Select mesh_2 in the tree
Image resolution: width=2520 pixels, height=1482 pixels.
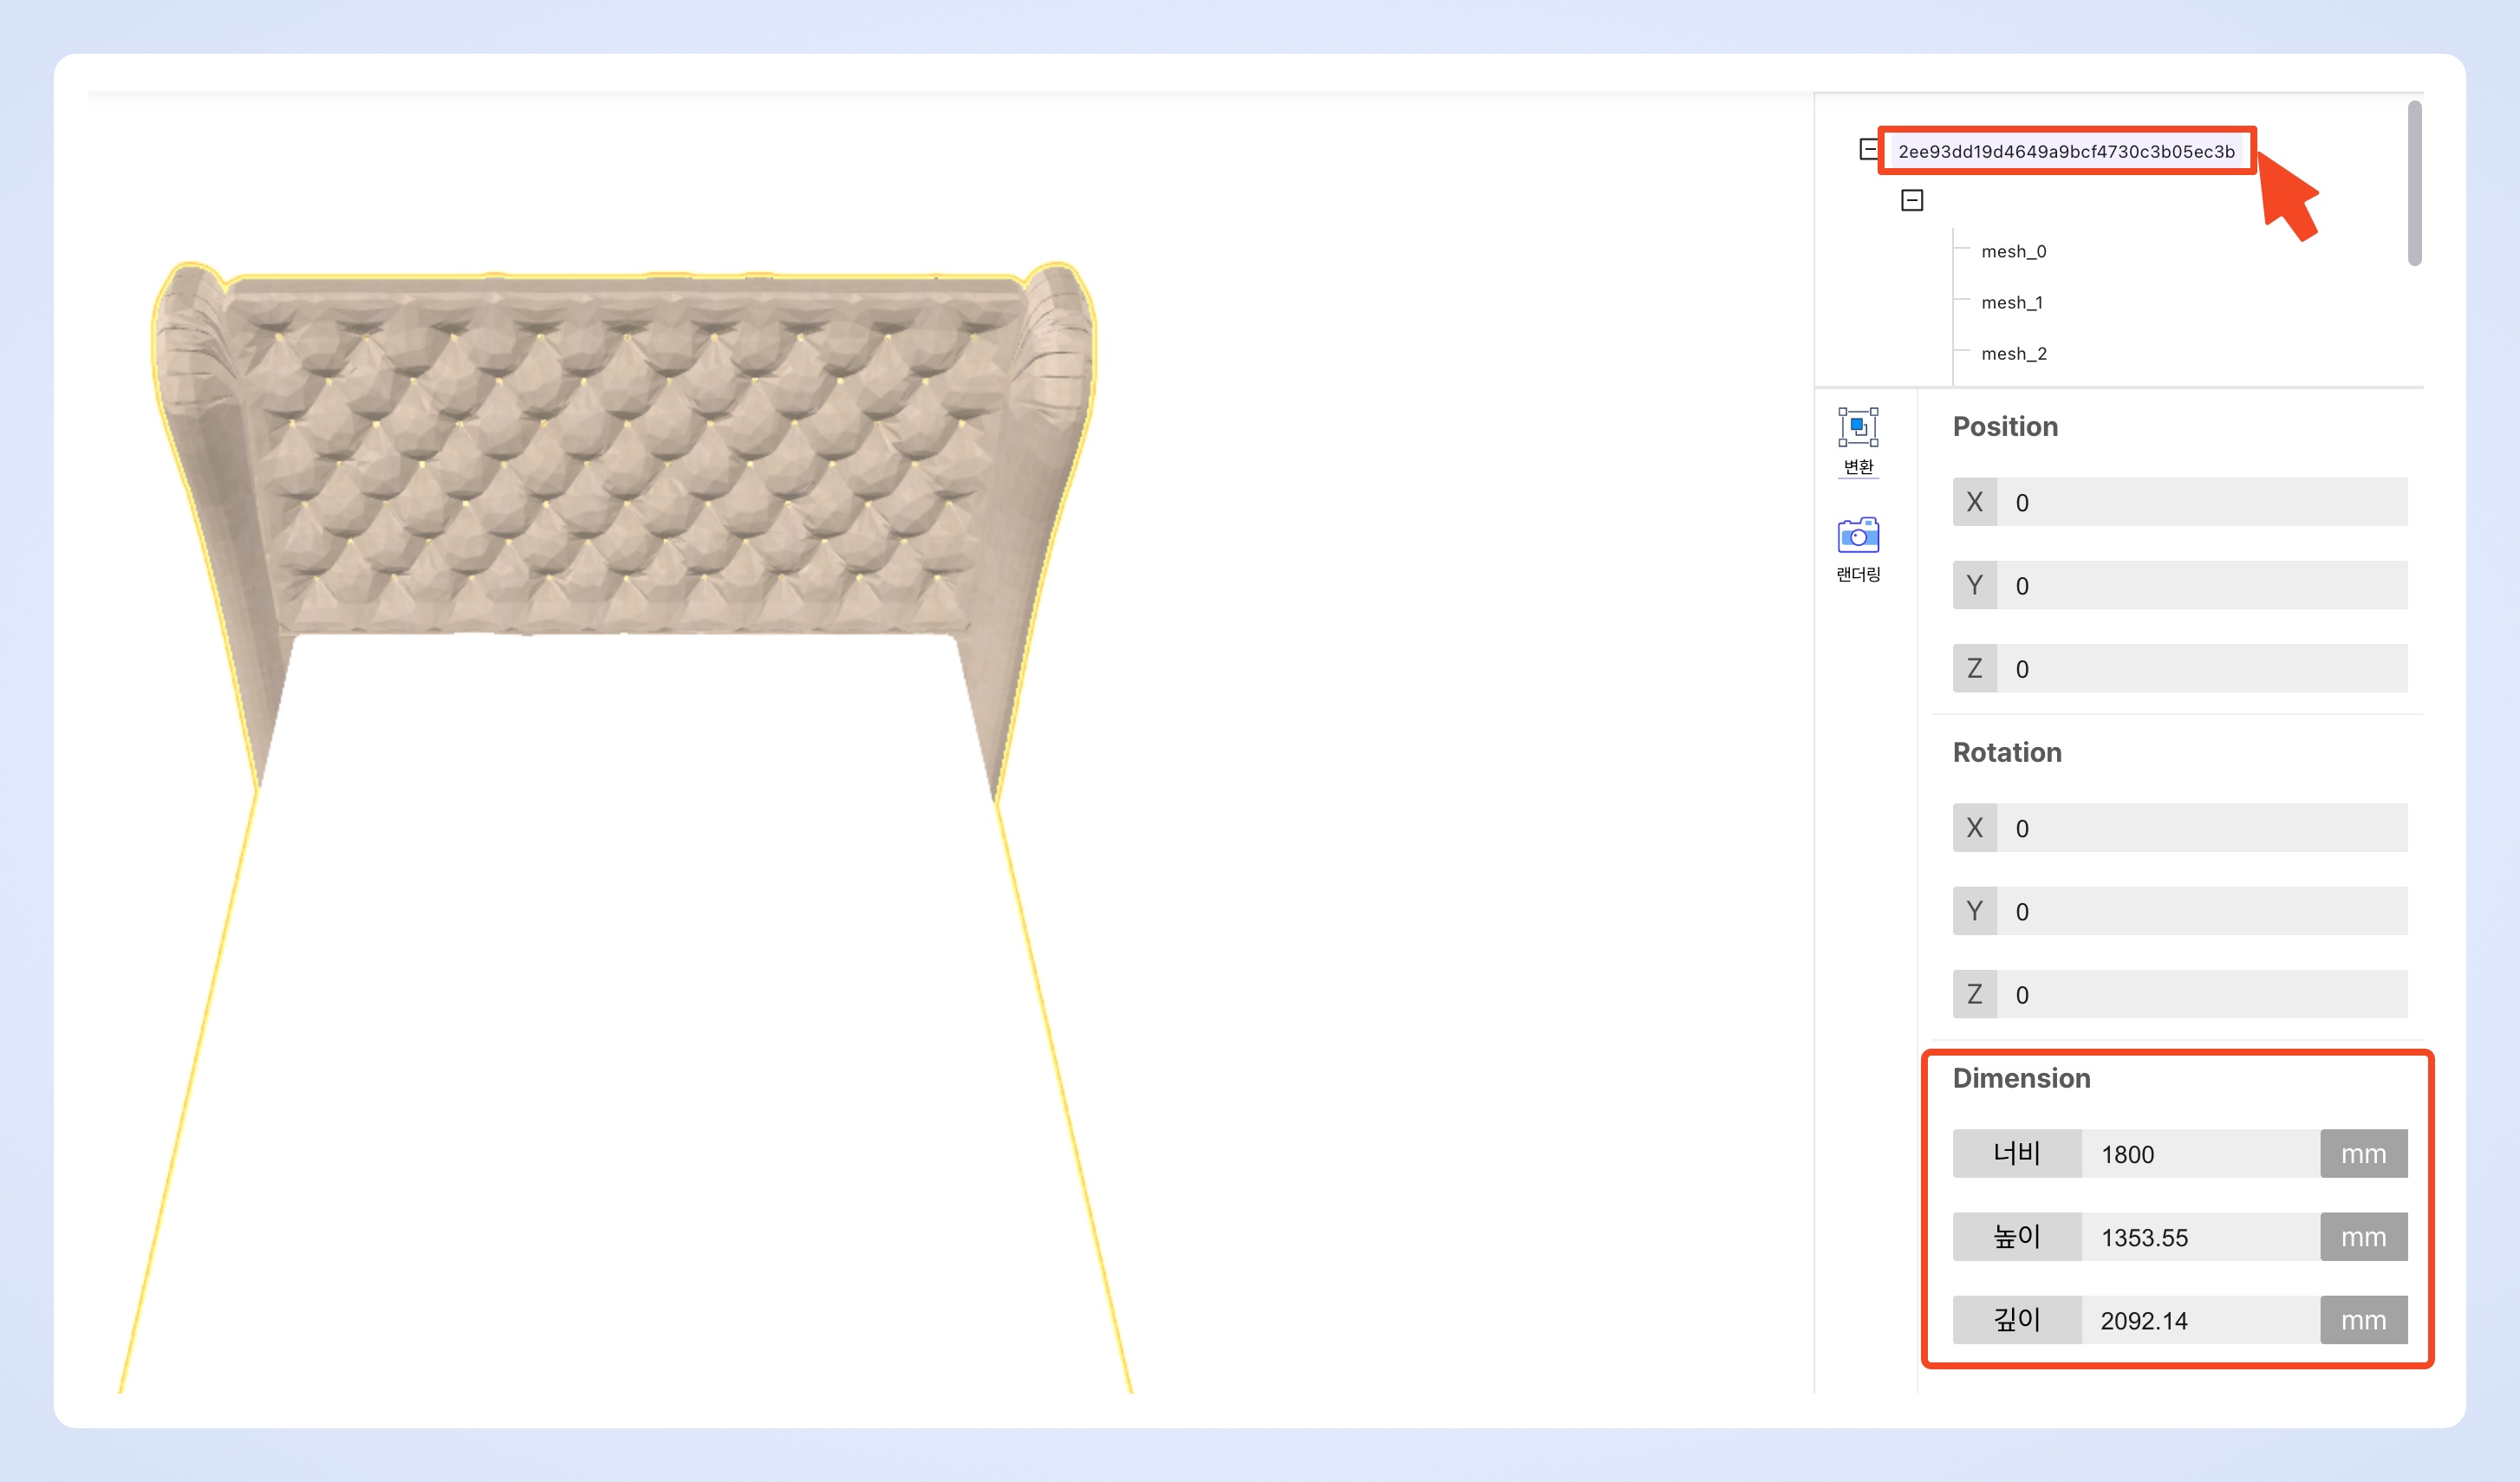tap(2013, 354)
